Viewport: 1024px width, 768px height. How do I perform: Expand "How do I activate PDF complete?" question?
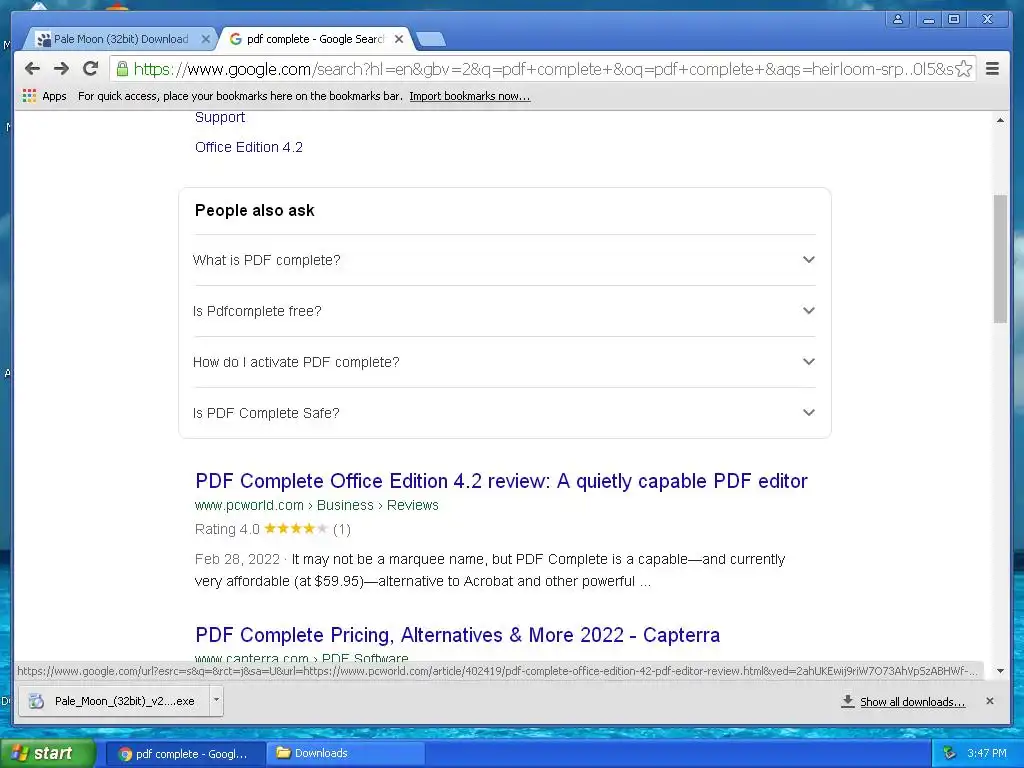[505, 362]
